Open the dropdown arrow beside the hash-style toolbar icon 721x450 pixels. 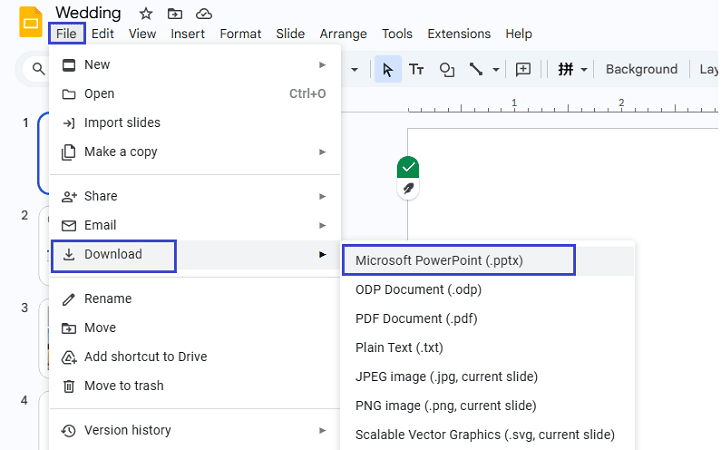[x=584, y=70]
